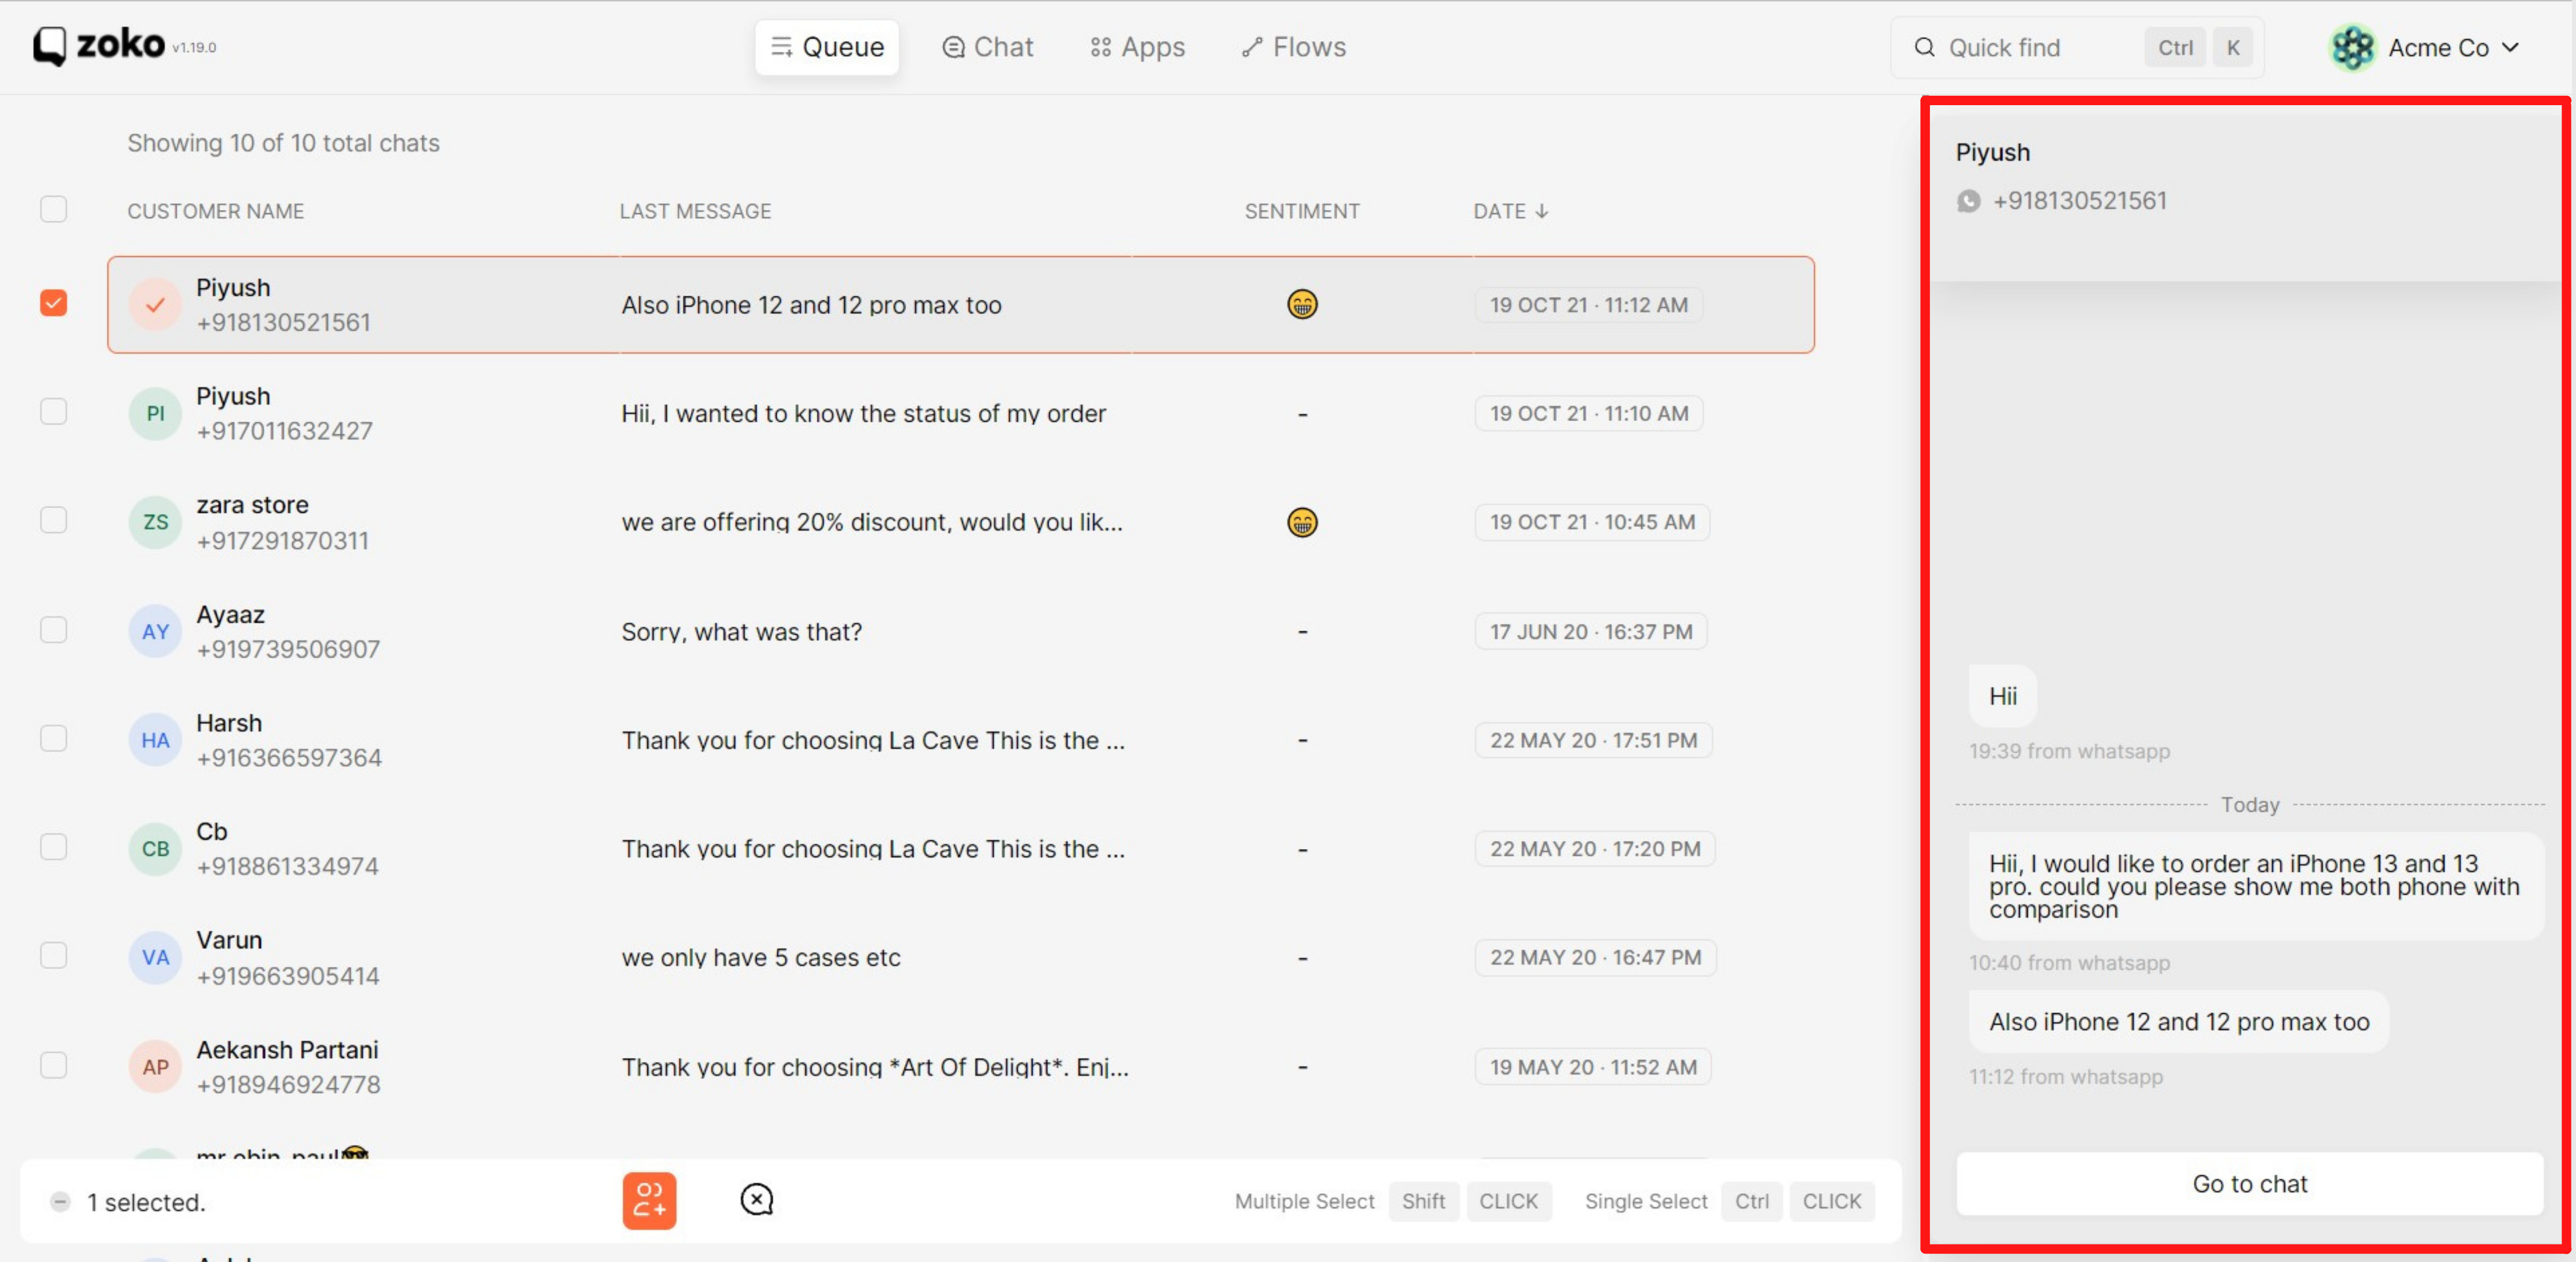Click bubble 'Also iPhone 12 and 12 pro max too' in preview
2576x1262 pixels.
click(x=2179, y=1022)
